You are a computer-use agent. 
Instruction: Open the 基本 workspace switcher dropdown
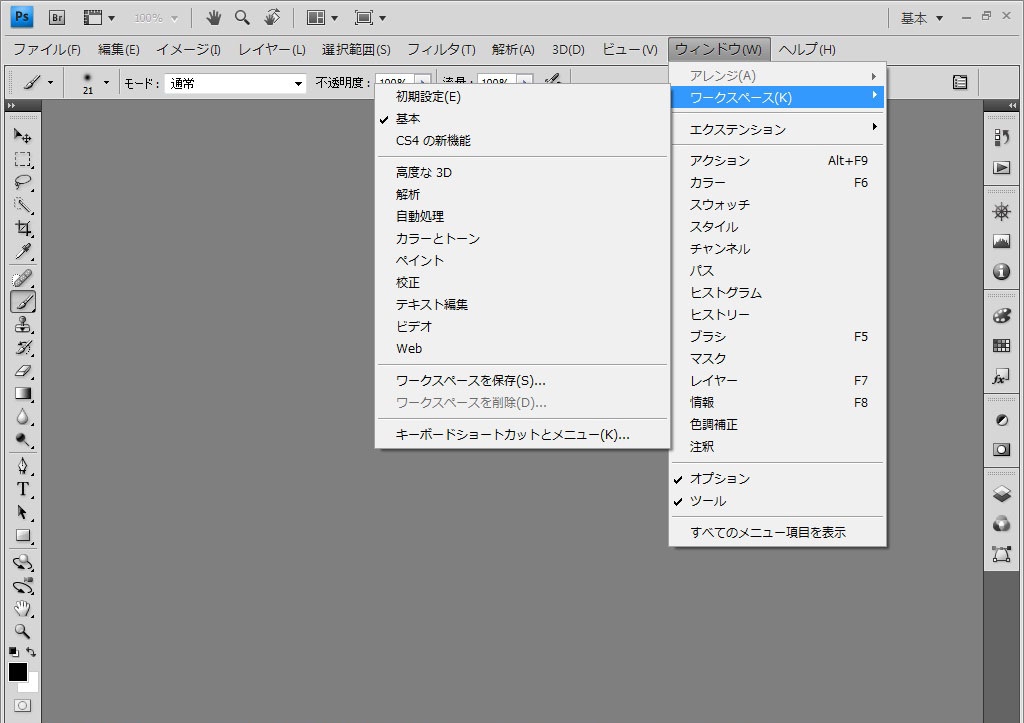click(921, 18)
